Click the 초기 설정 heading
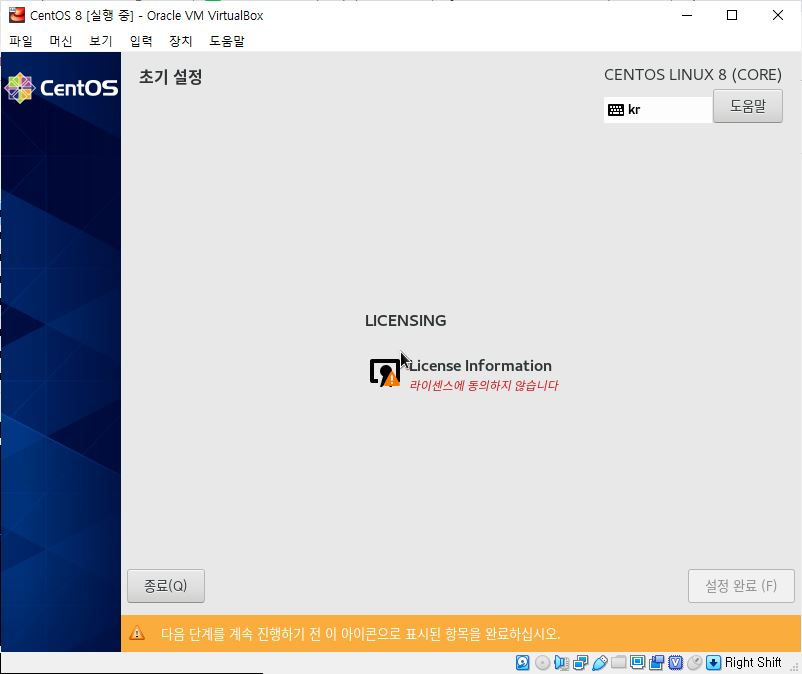Image resolution: width=802 pixels, height=674 pixels. click(171, 77)
